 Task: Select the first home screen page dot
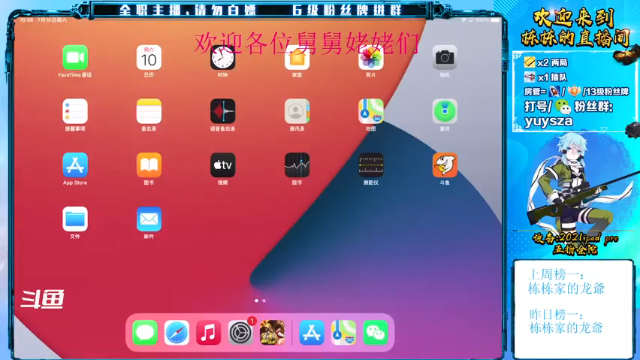click(x=256, y=300)
